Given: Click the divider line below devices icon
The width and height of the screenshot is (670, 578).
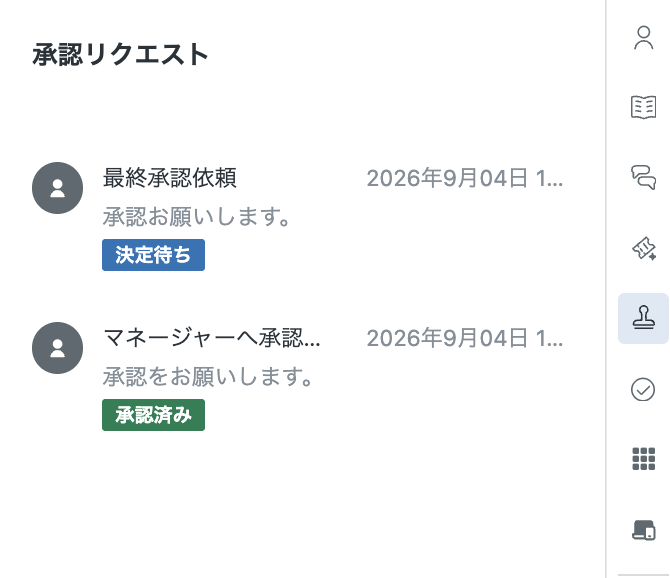Looking at the screenshot, I should pyautogui.click(x=644, y=575).
